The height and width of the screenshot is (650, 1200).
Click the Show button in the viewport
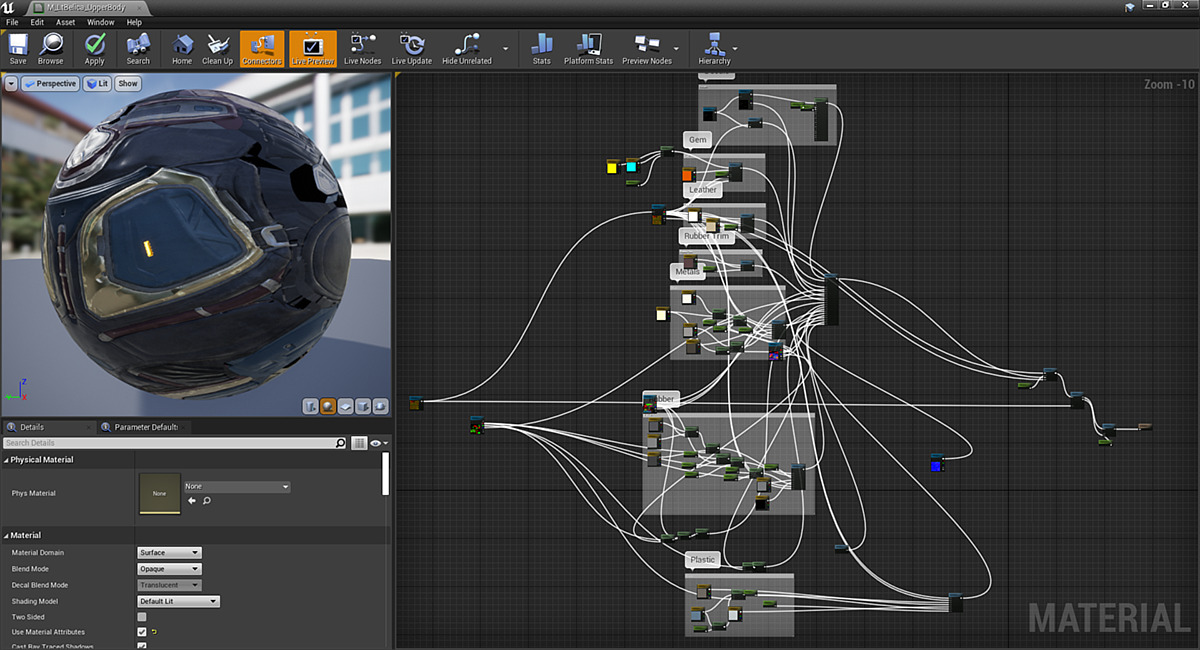click(128, 83)
